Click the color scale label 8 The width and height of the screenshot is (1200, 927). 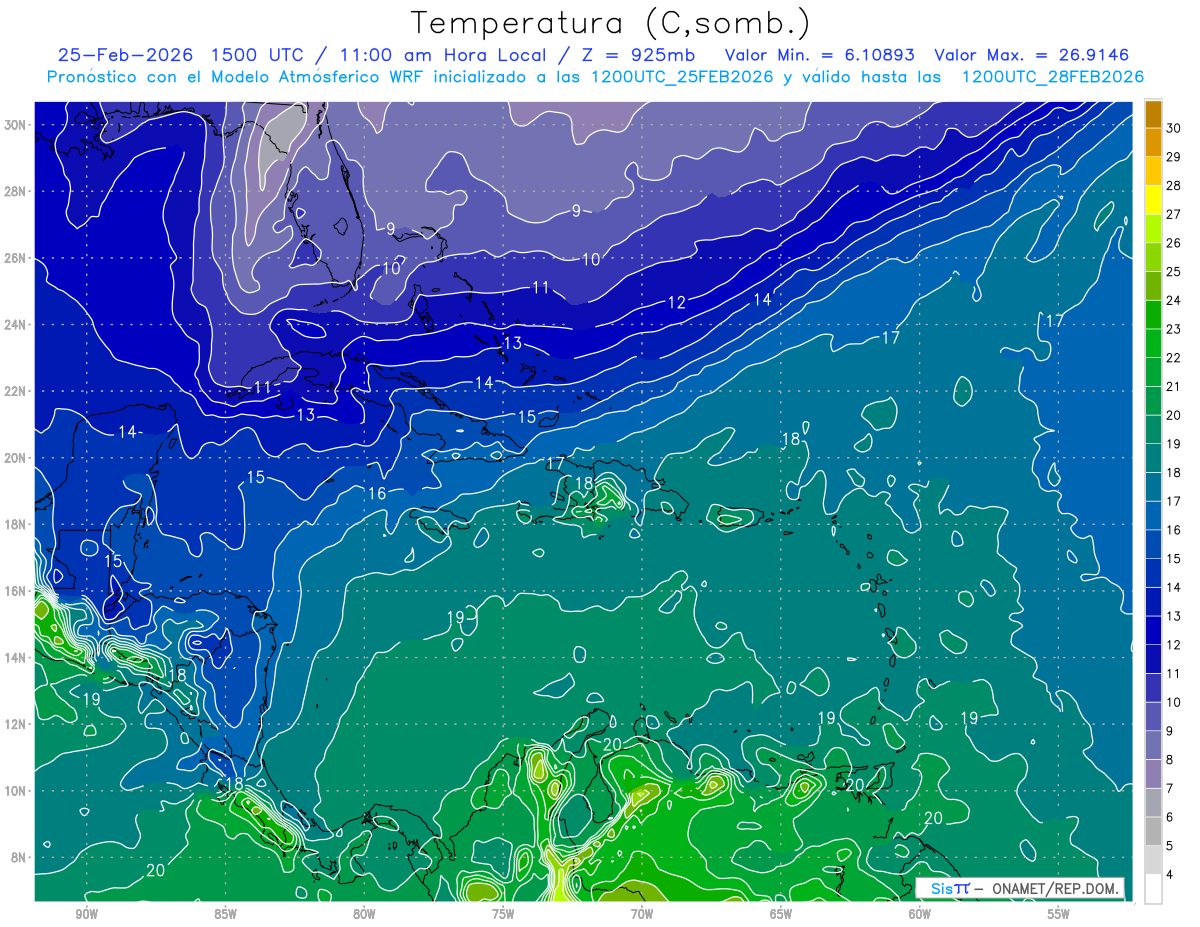1170,760
